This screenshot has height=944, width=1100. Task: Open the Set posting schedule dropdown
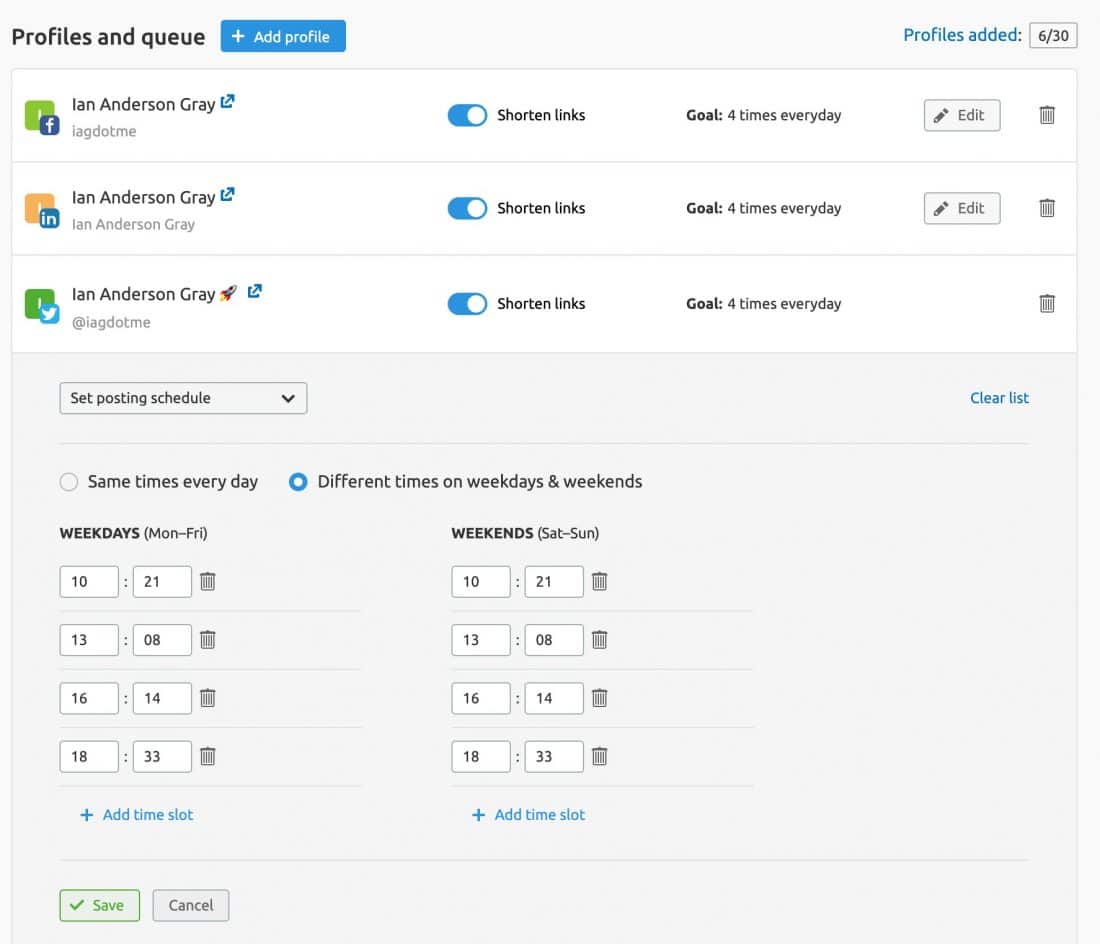coord(183,398)
